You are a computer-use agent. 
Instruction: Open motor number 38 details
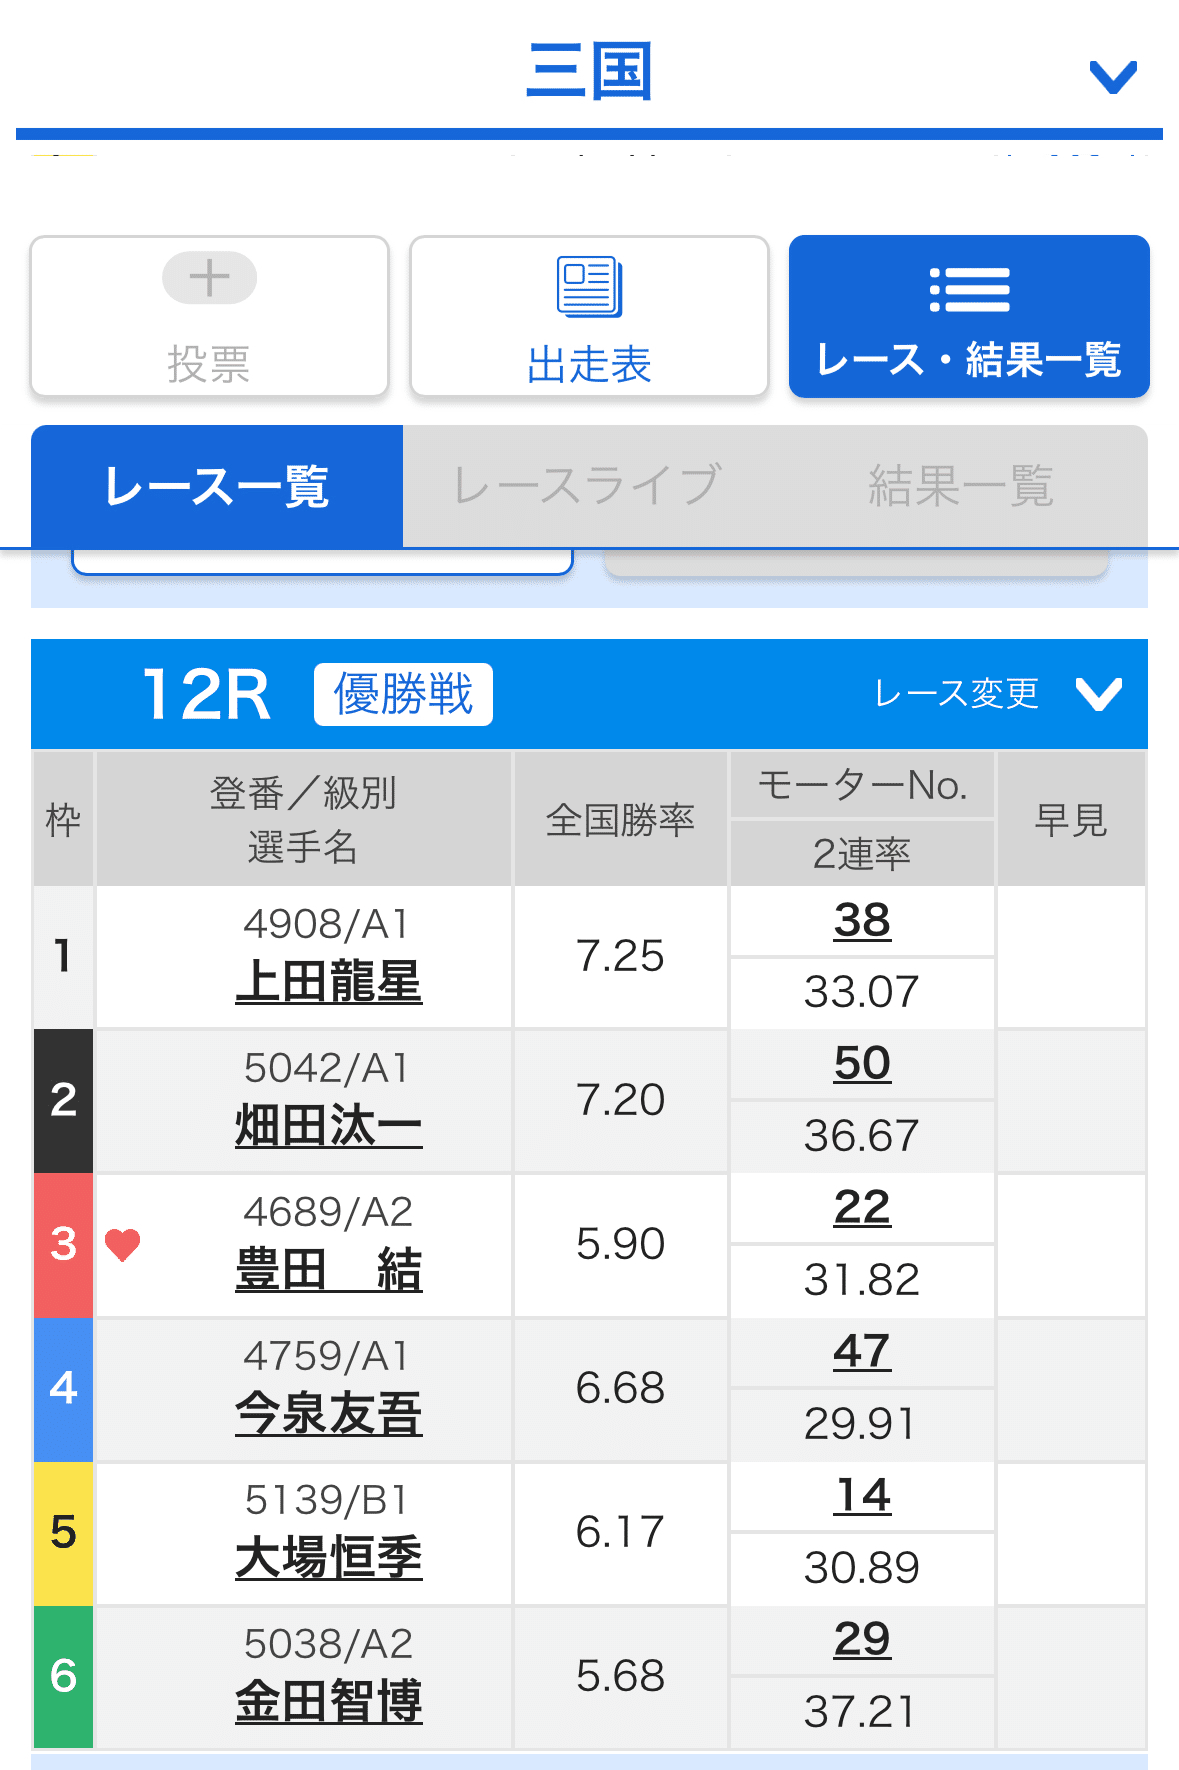click(862, 922)
